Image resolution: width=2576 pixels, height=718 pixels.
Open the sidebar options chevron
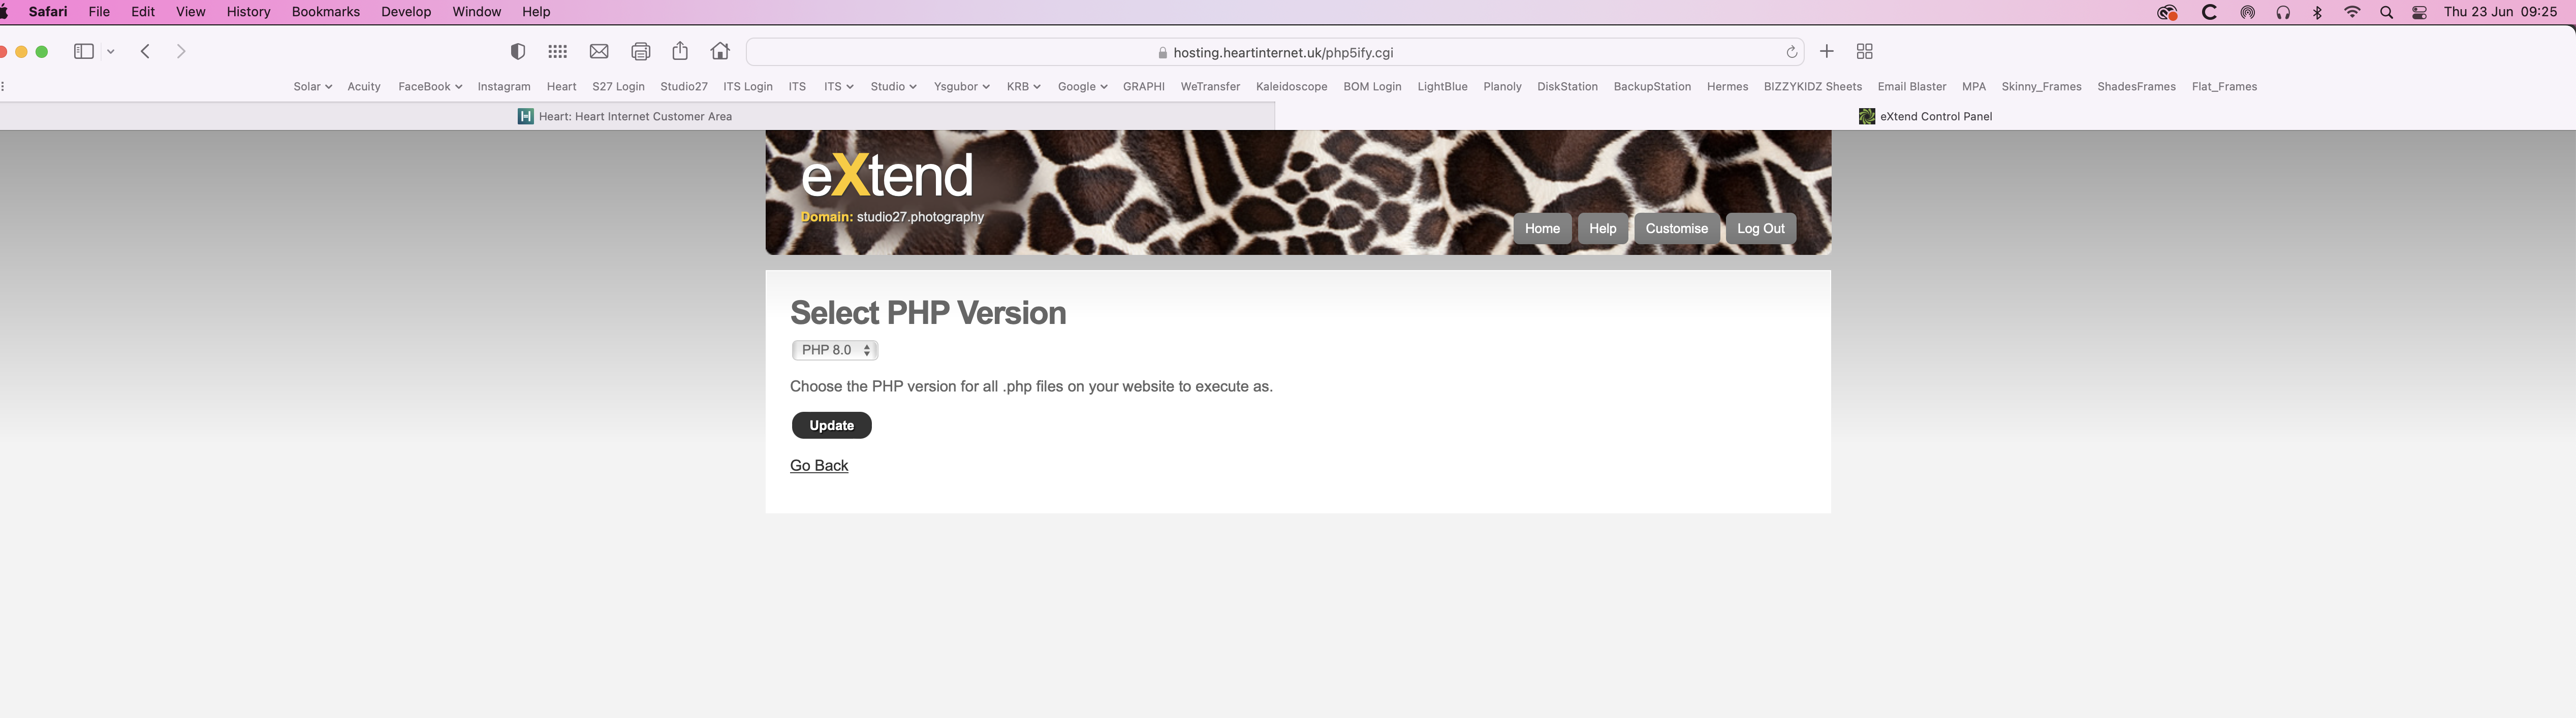111,52
